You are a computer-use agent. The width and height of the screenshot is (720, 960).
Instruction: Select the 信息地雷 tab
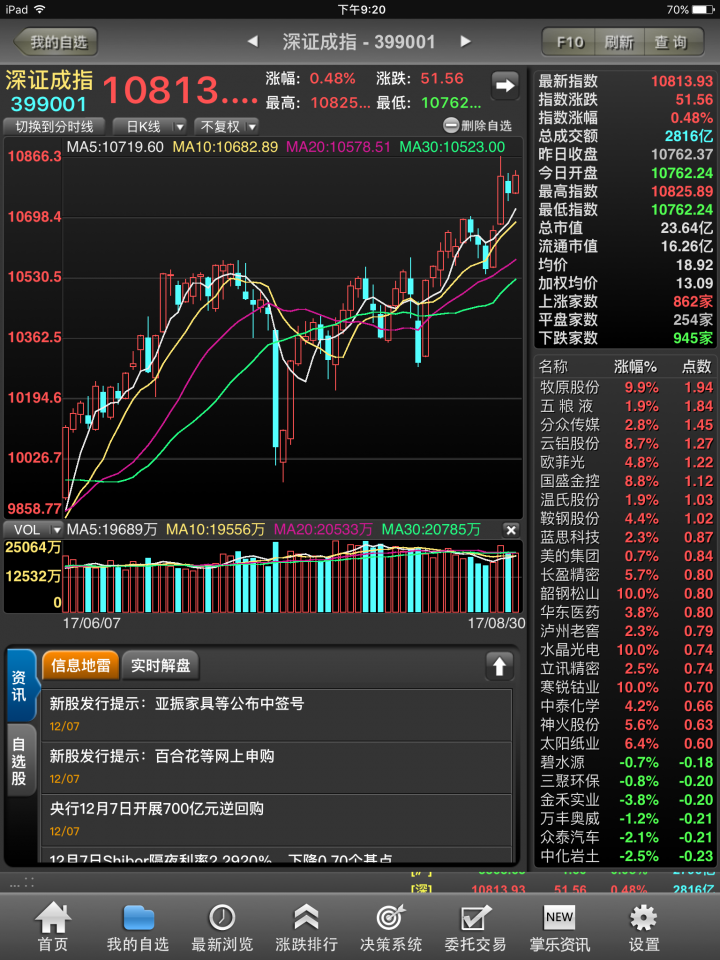(x=80, y=666)
